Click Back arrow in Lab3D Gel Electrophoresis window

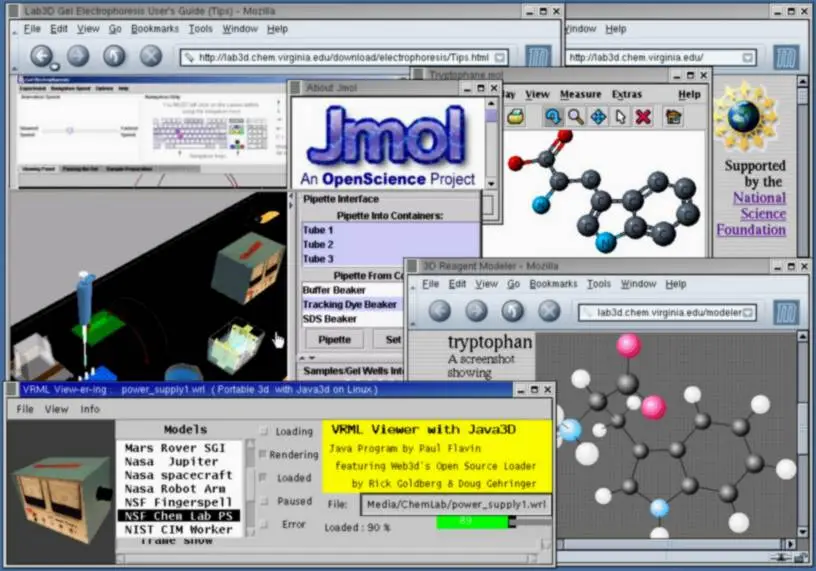(x=42, y=56)
